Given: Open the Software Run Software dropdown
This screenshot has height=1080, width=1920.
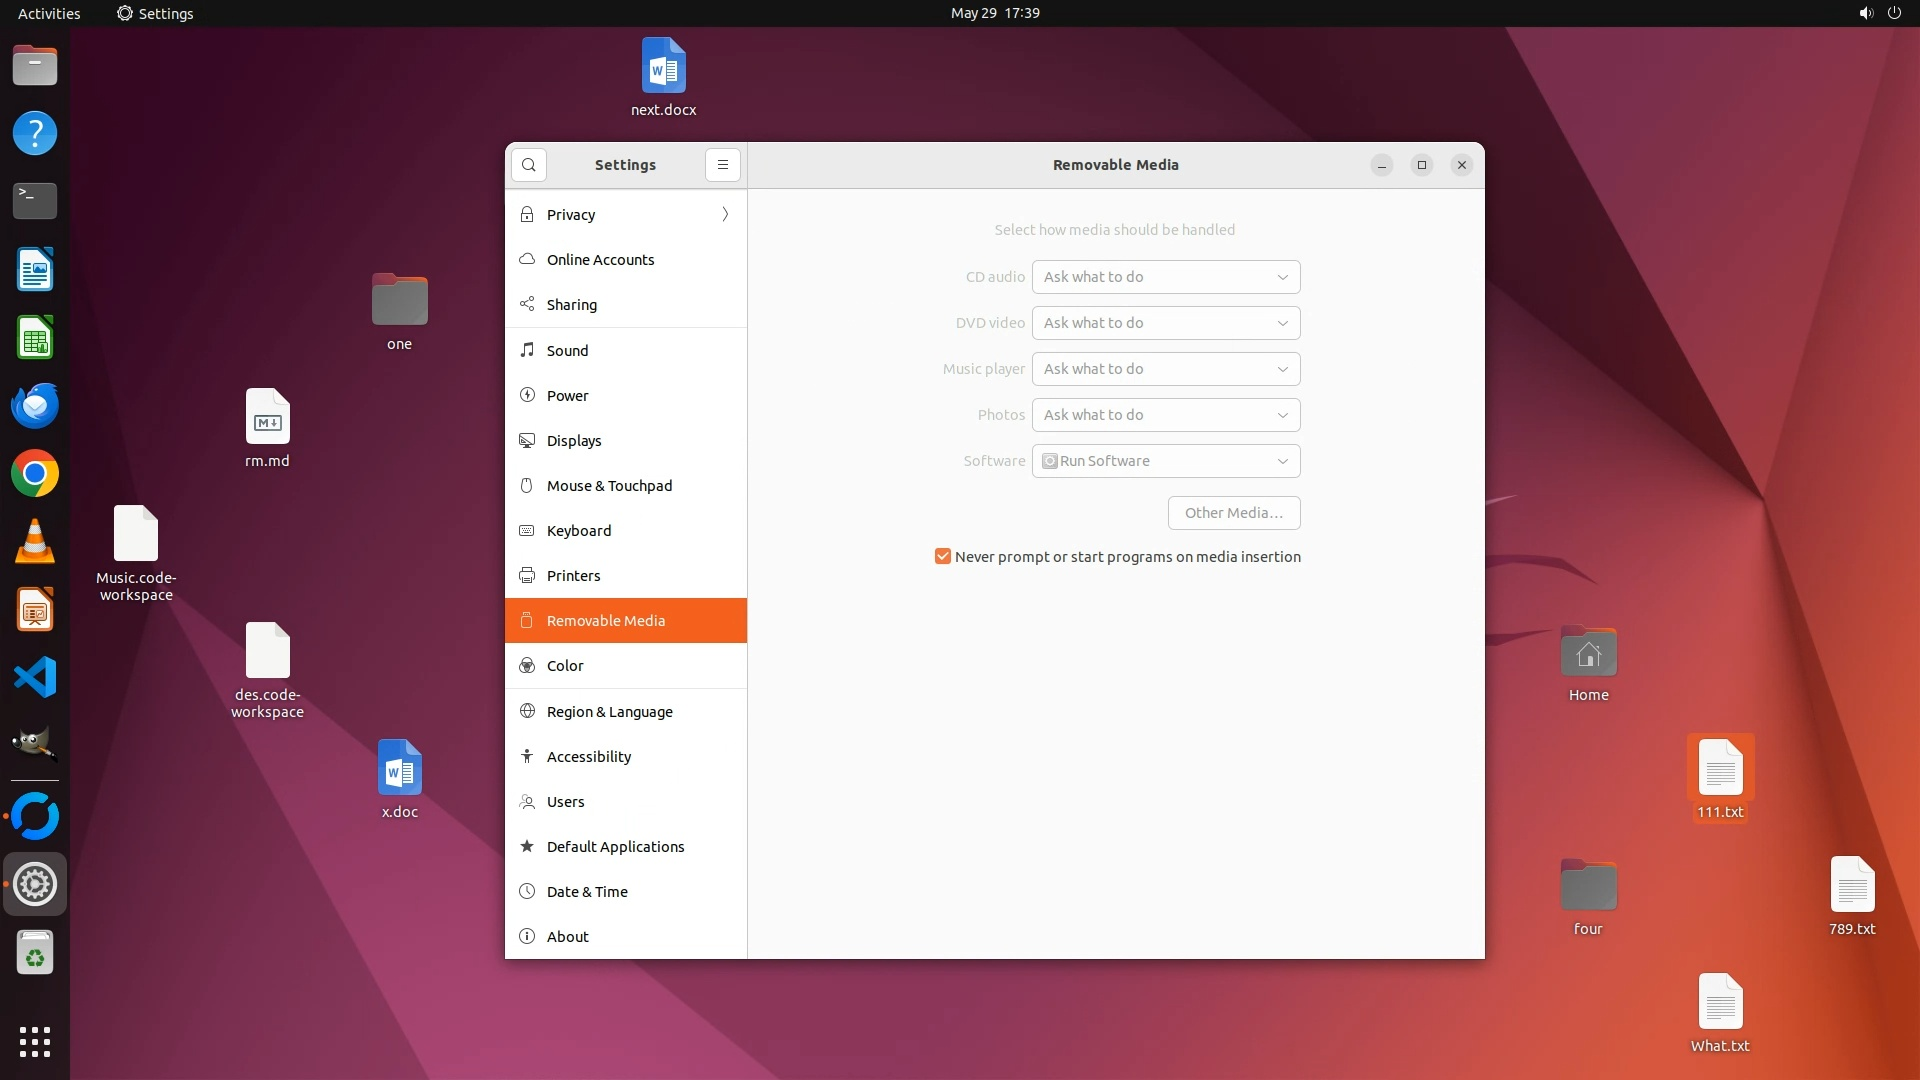Looking at the screenshot, I should [x=1165, y=461].
